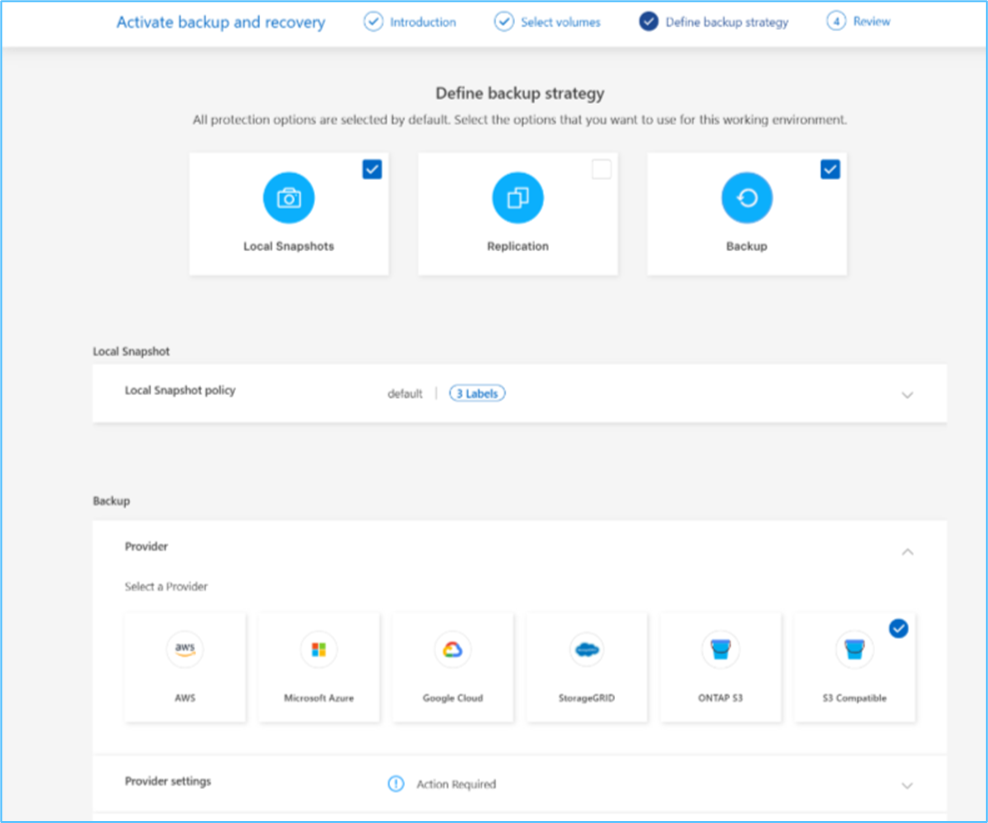Collapse the Provider section chevron
Image resolution: width=988 pixels, height=823 pixels.
coord(907,551)
